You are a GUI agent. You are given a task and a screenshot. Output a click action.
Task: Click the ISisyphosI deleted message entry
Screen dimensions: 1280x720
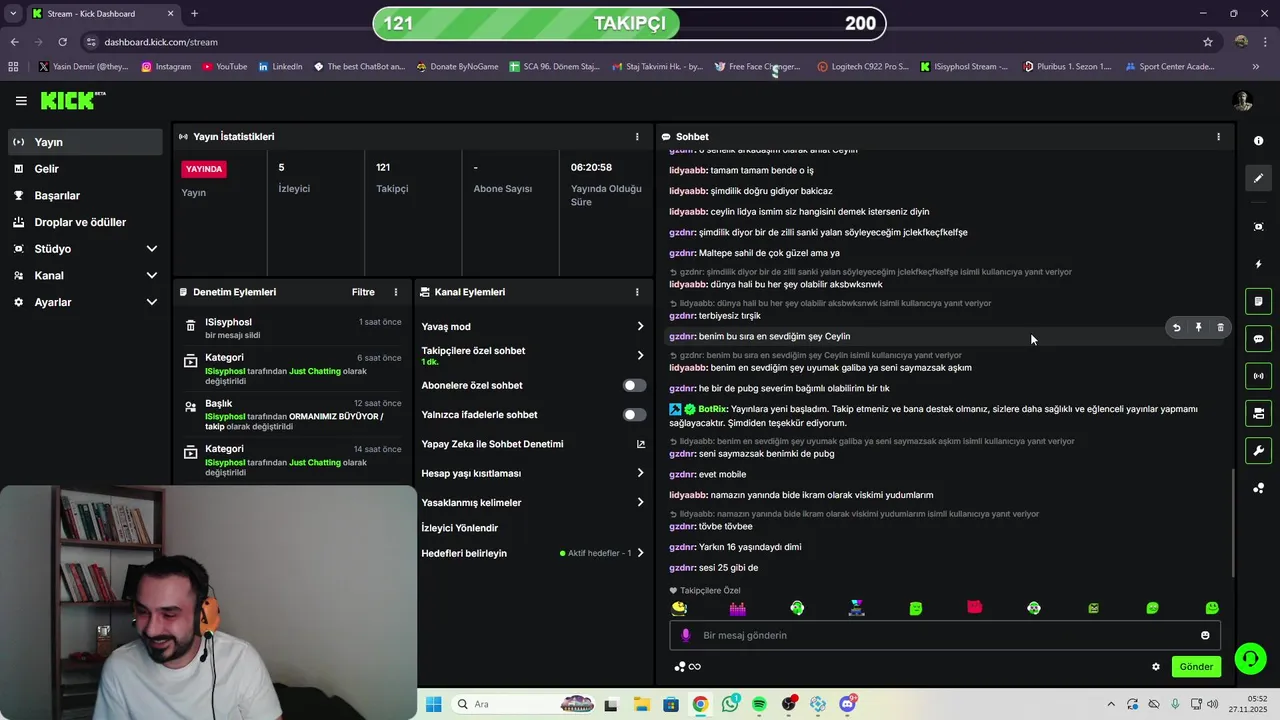[x=293, y=328]
